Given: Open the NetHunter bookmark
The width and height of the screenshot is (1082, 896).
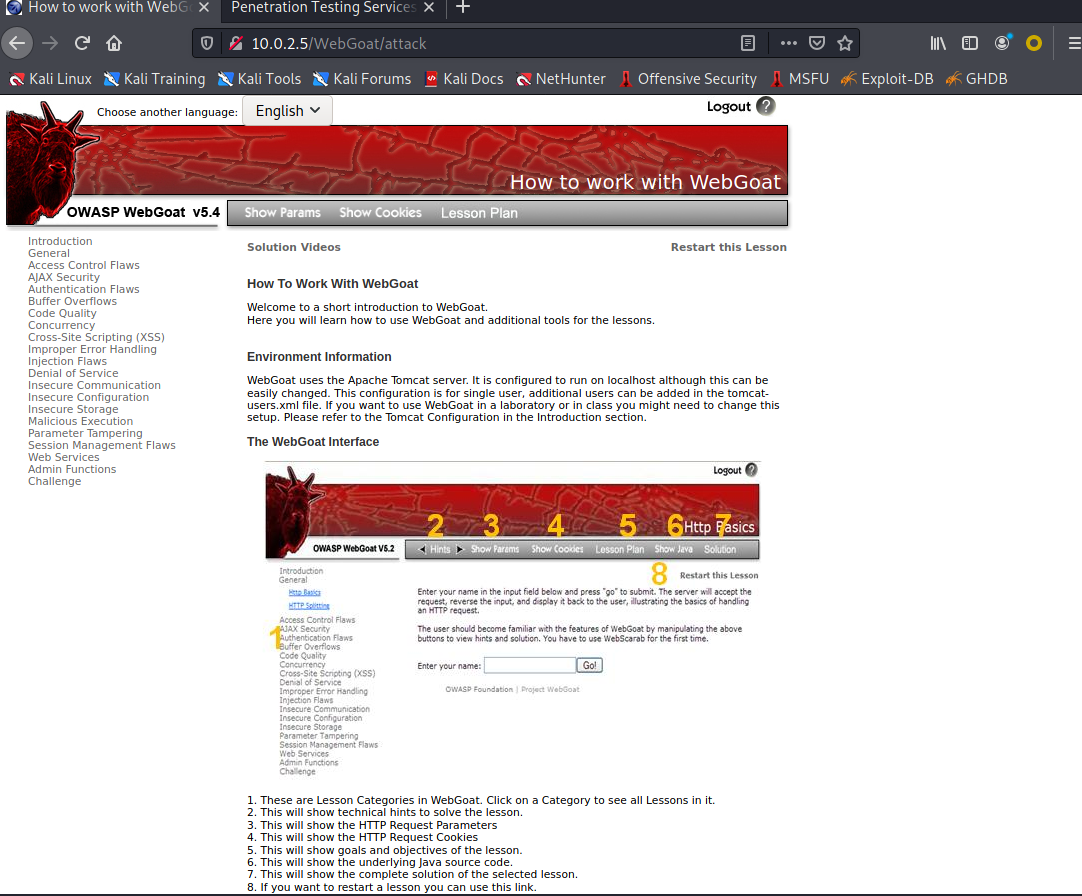Looking at the screenshot, I should [561, 79].
